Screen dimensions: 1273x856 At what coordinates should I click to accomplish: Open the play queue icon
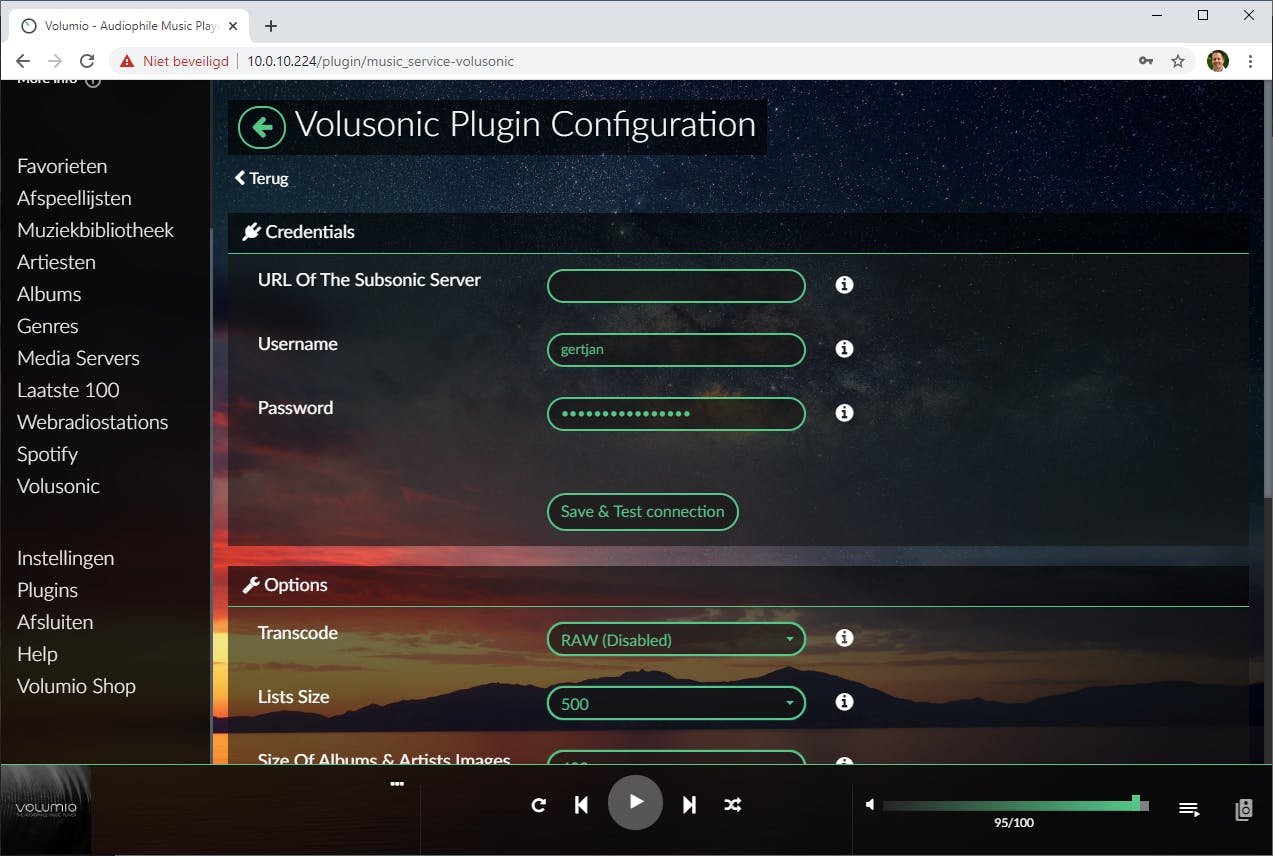(1189, 809)
